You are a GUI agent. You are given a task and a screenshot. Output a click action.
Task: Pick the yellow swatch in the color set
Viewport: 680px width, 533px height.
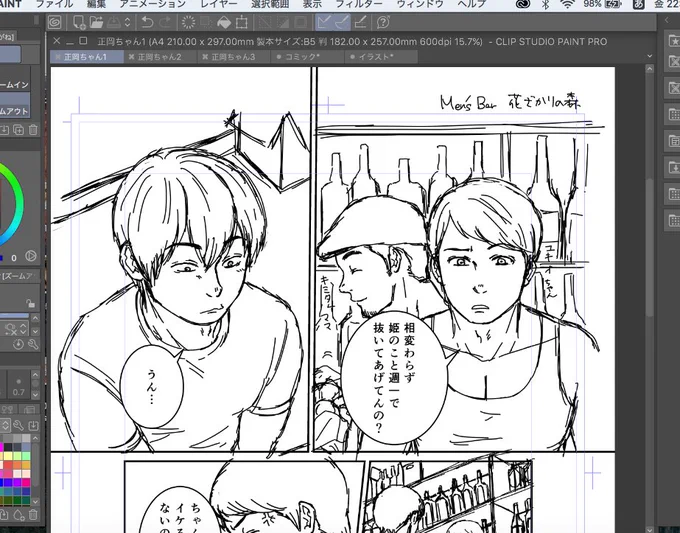click(8, 456)
